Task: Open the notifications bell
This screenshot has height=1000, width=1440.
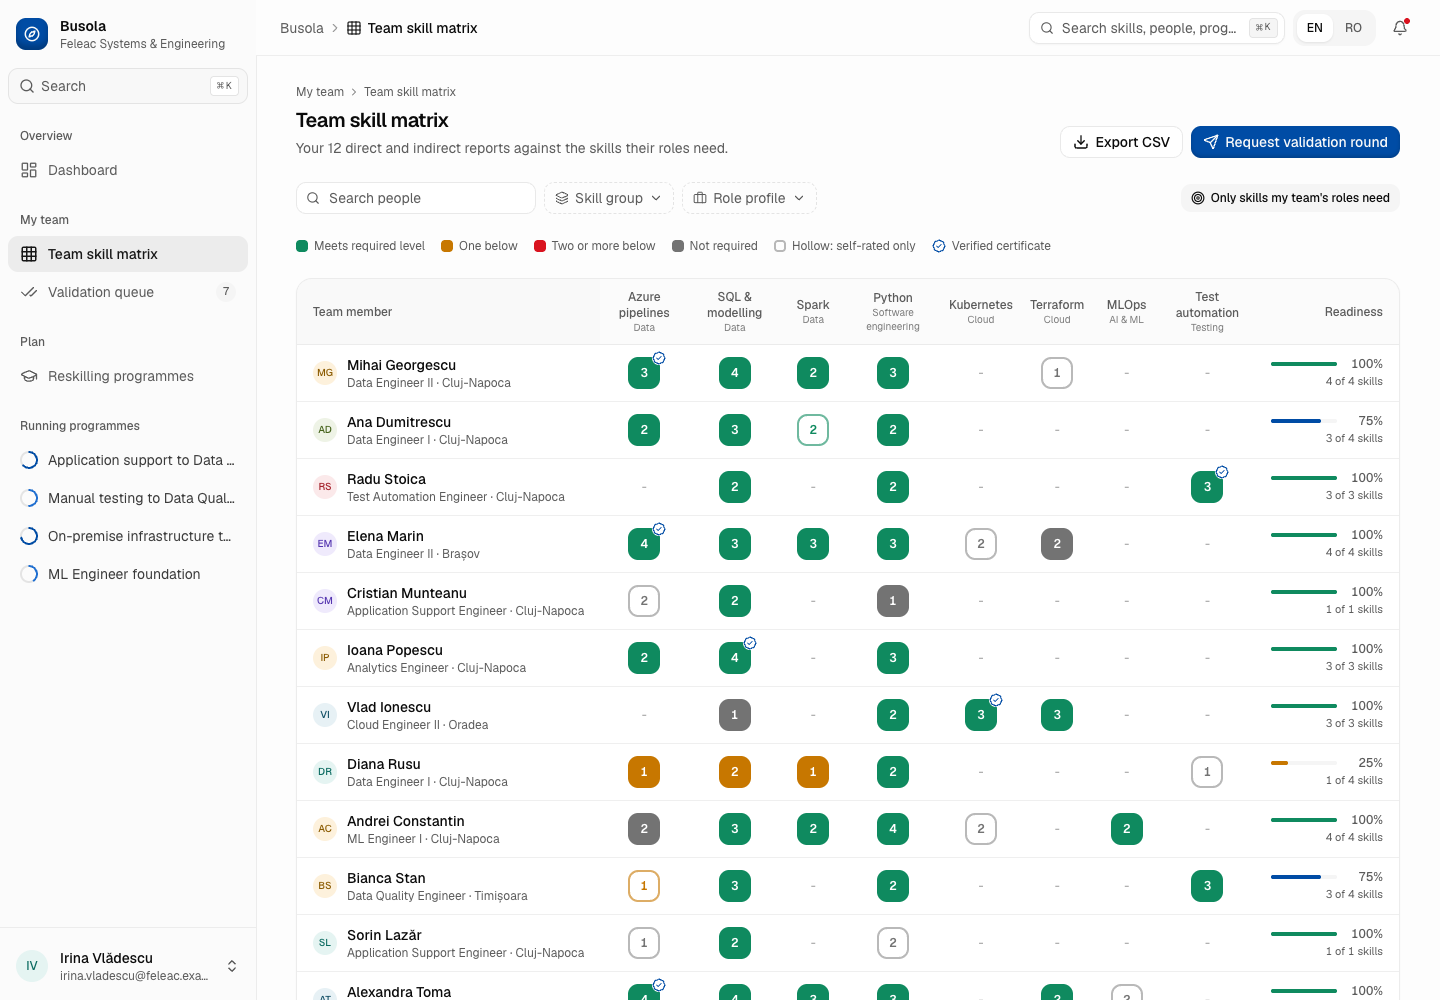Action: click(x=1400, y=28)
